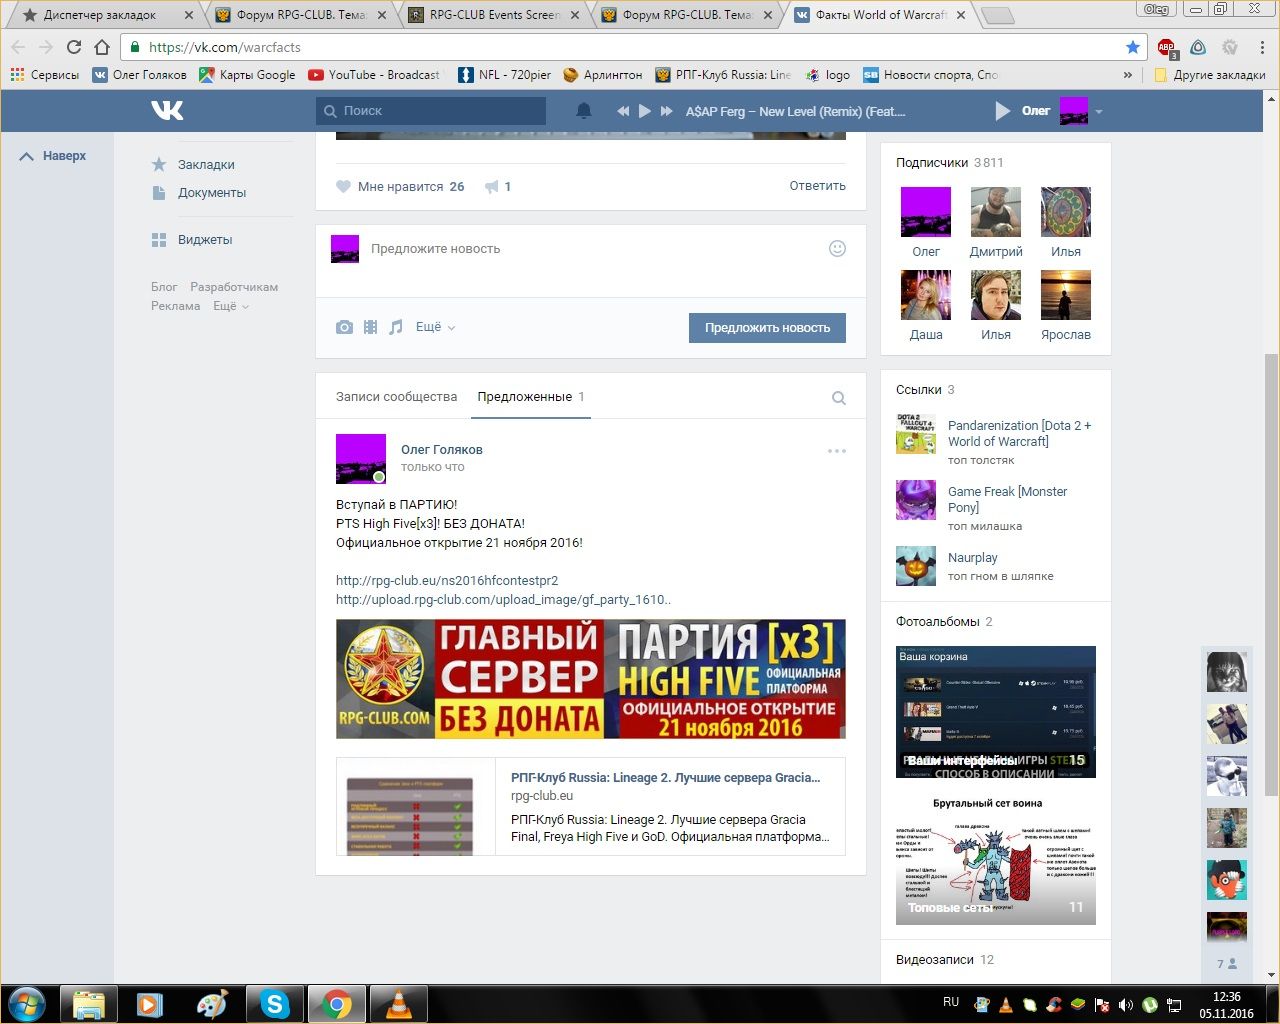This screenshot has height=1024, width=1280.
Task: Open the three-dots menu on Олег Голяков's post
Action: (836, 451)
